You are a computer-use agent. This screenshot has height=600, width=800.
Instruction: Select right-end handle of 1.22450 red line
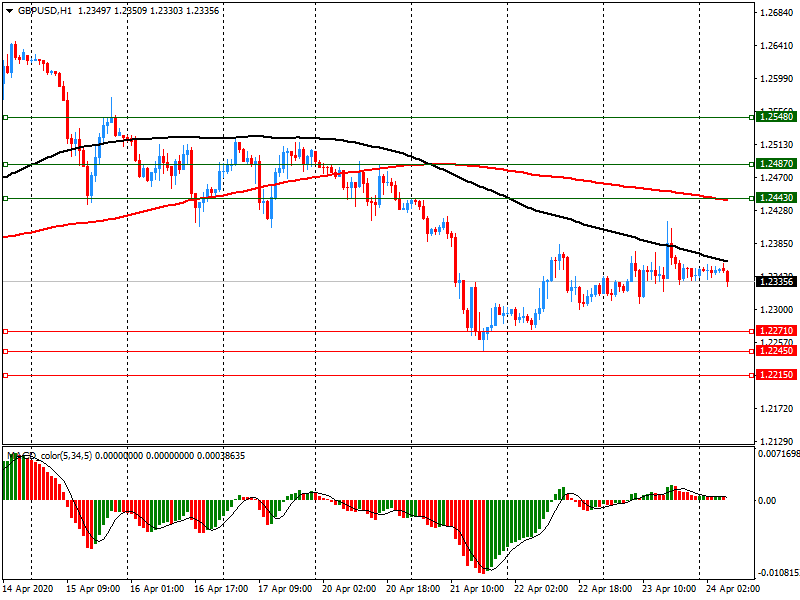(752, 352)
